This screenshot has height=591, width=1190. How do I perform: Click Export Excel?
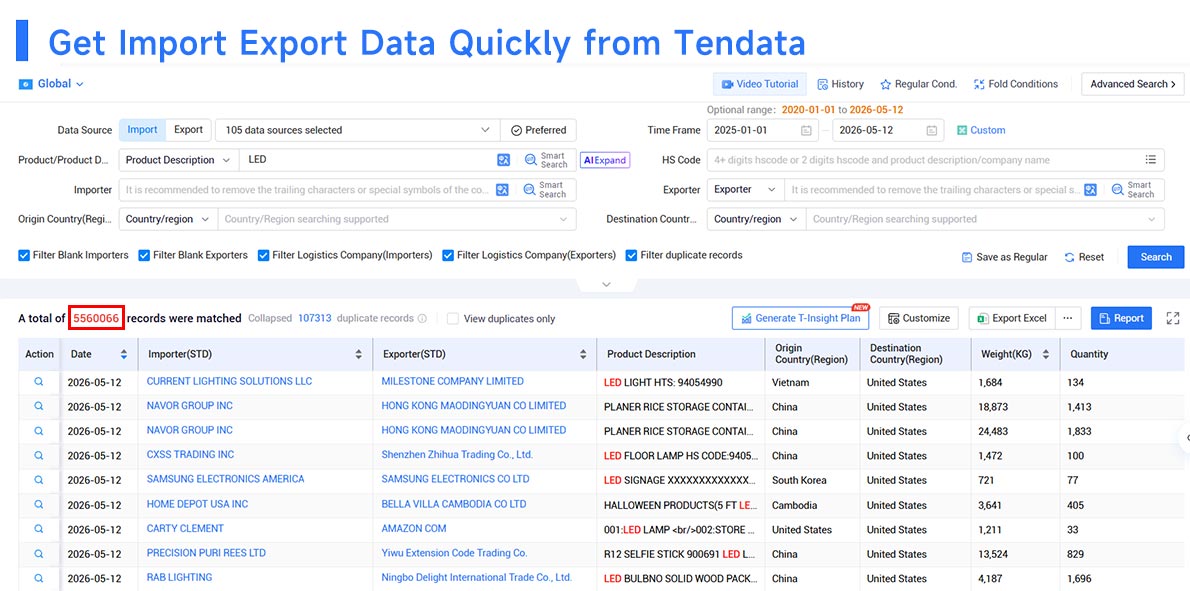pos(1012,319)
